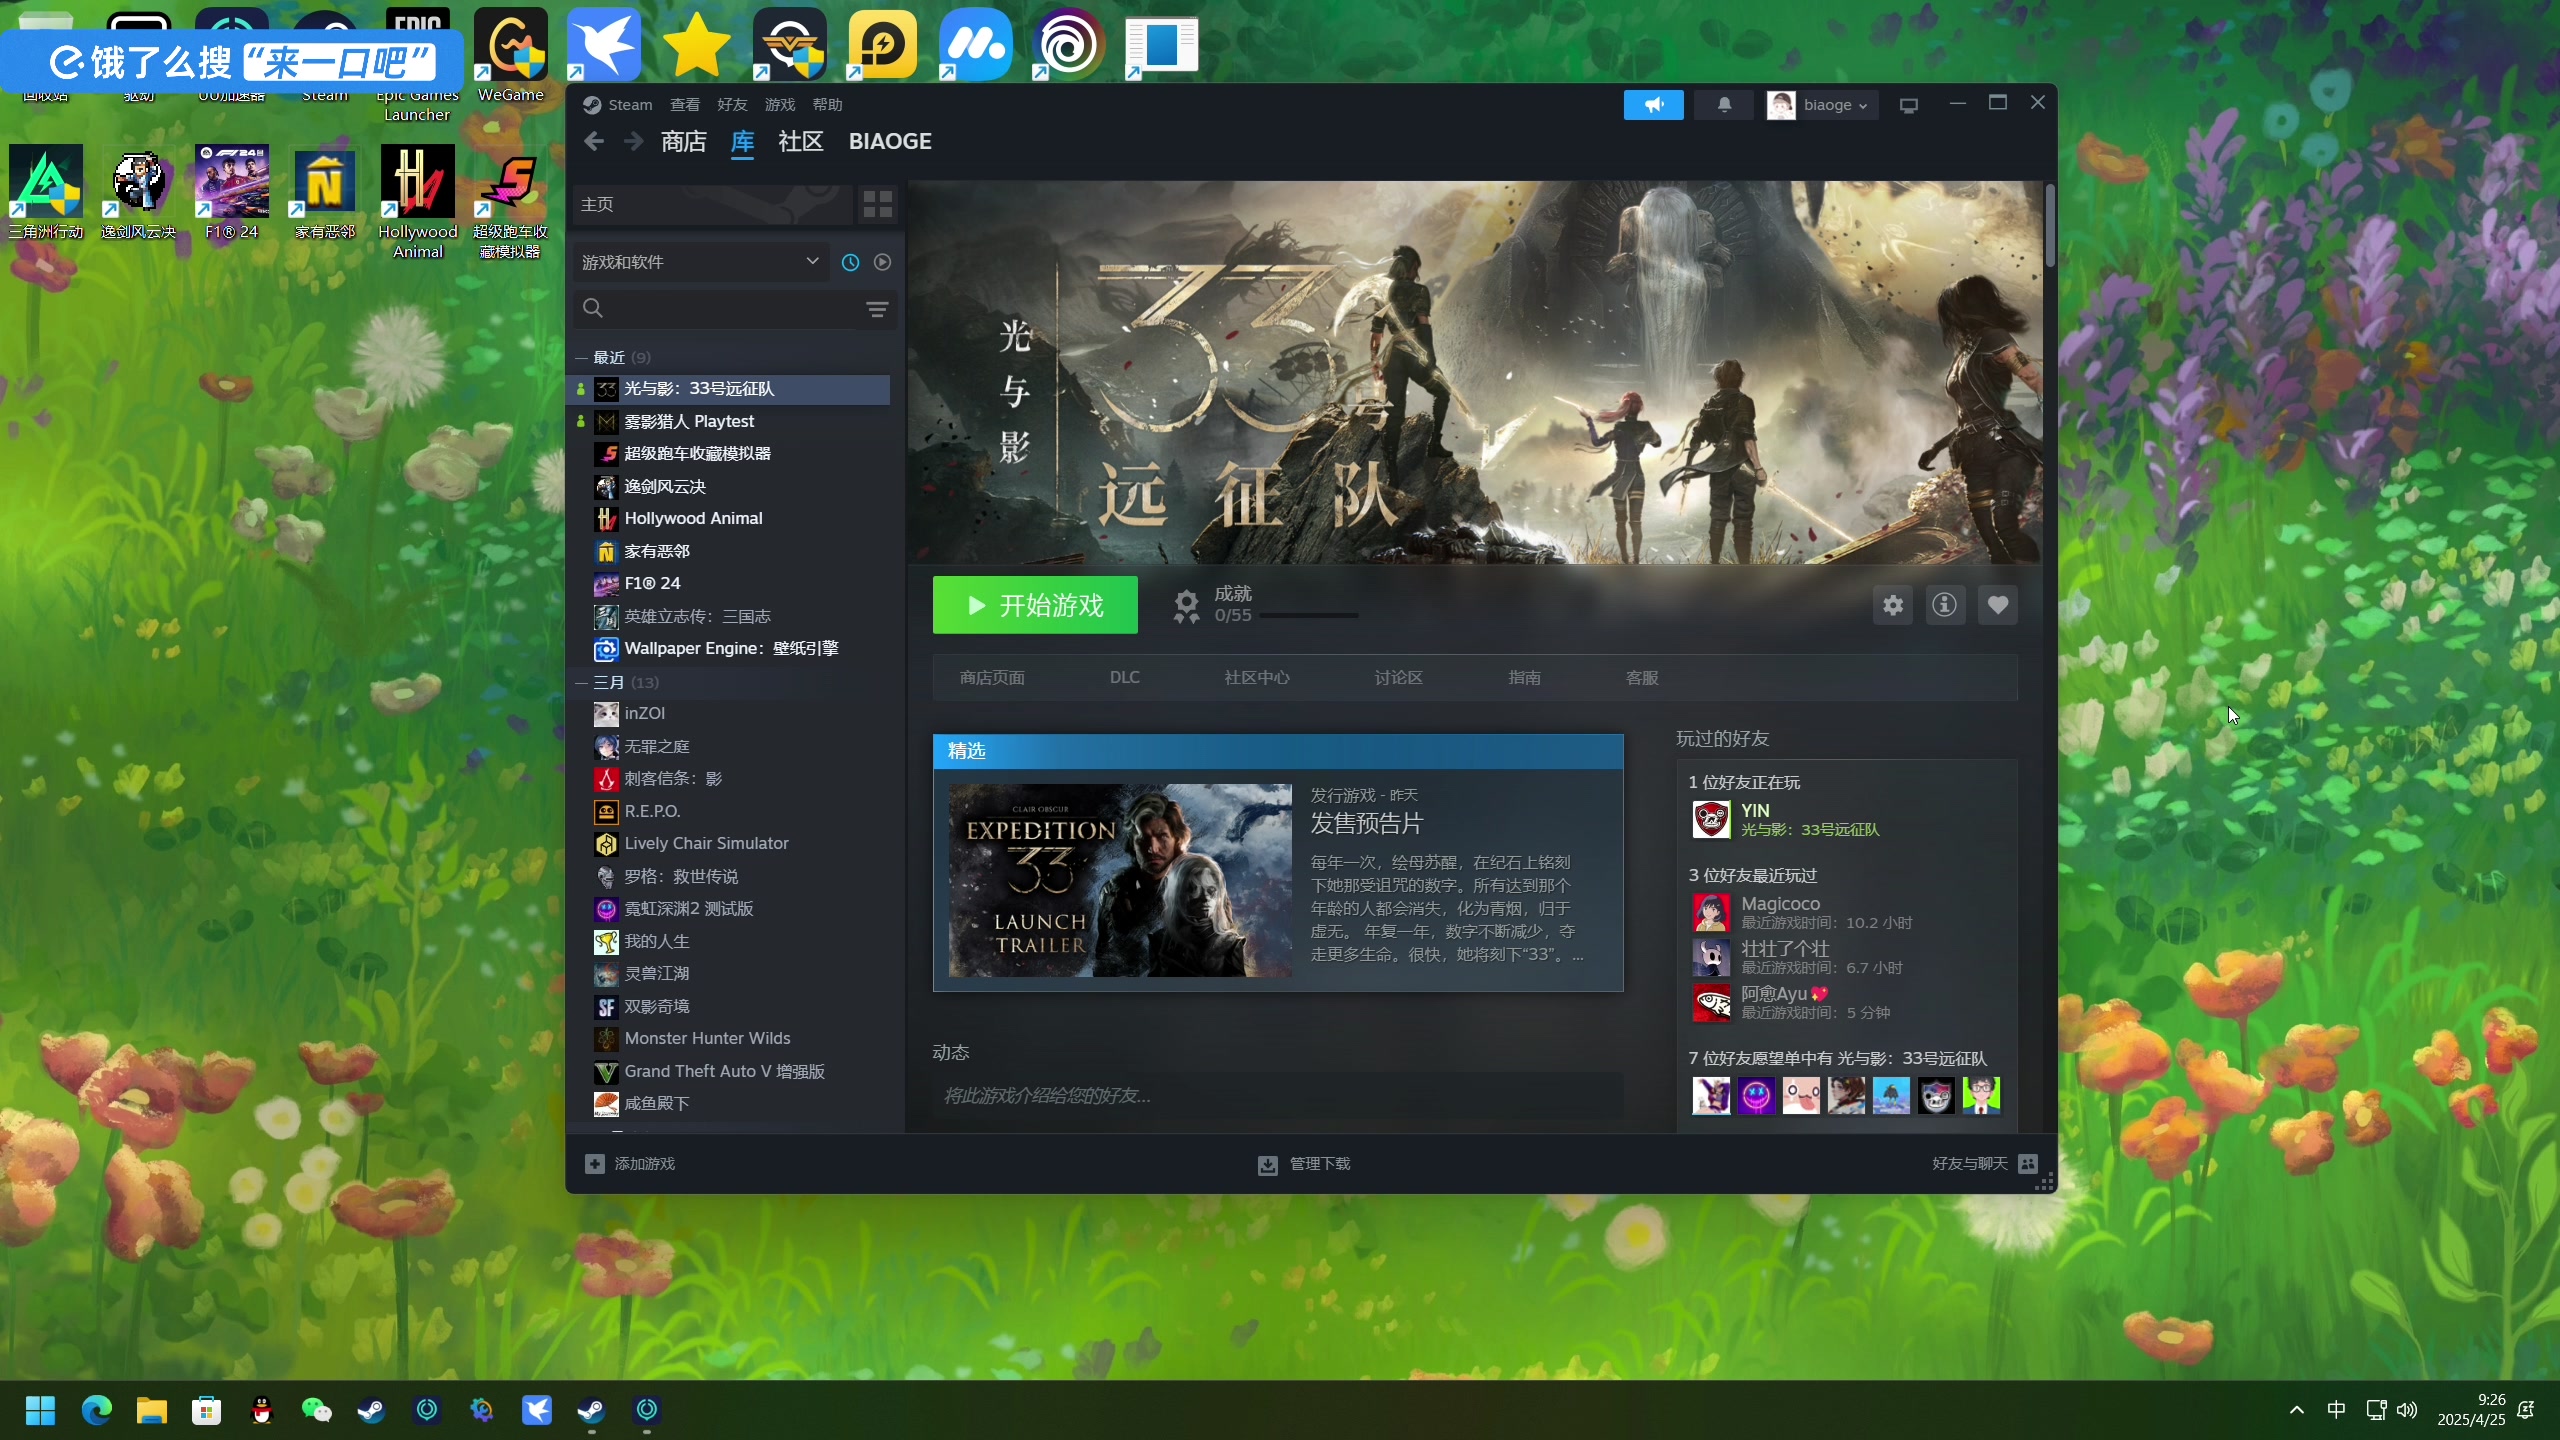Click the achievements progress bar
The height and width of the screenshot is (1440, 2560).
pos(1309,616)
